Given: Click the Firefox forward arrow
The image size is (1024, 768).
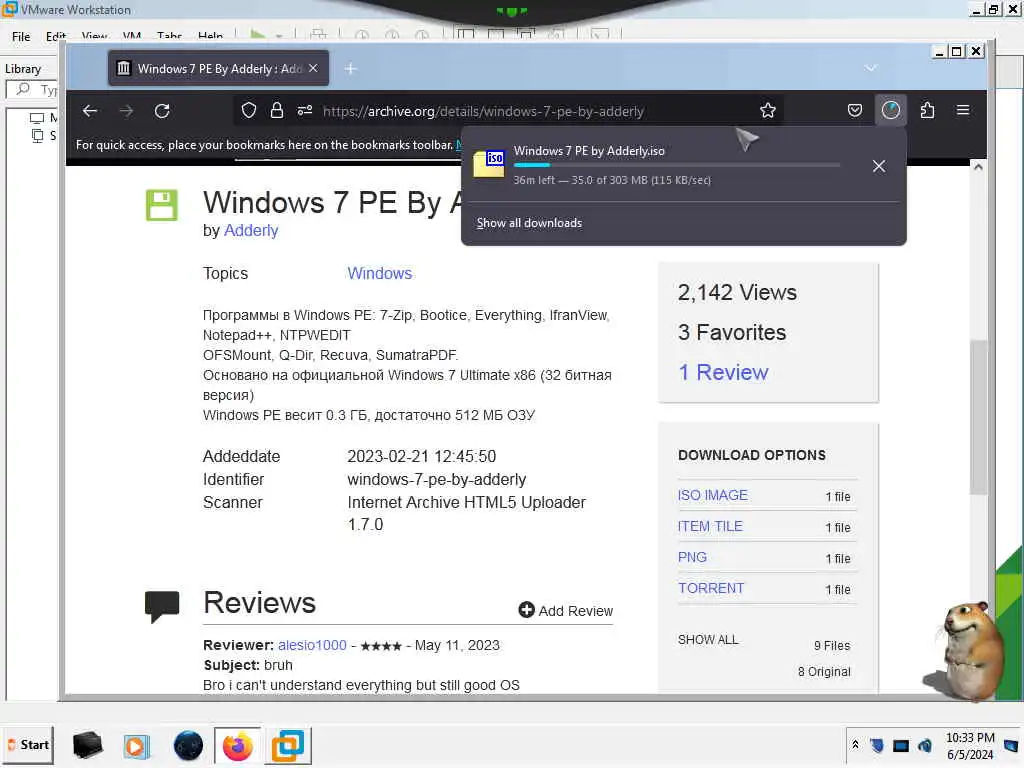Looking at the screenshot, I should [126, 111].
